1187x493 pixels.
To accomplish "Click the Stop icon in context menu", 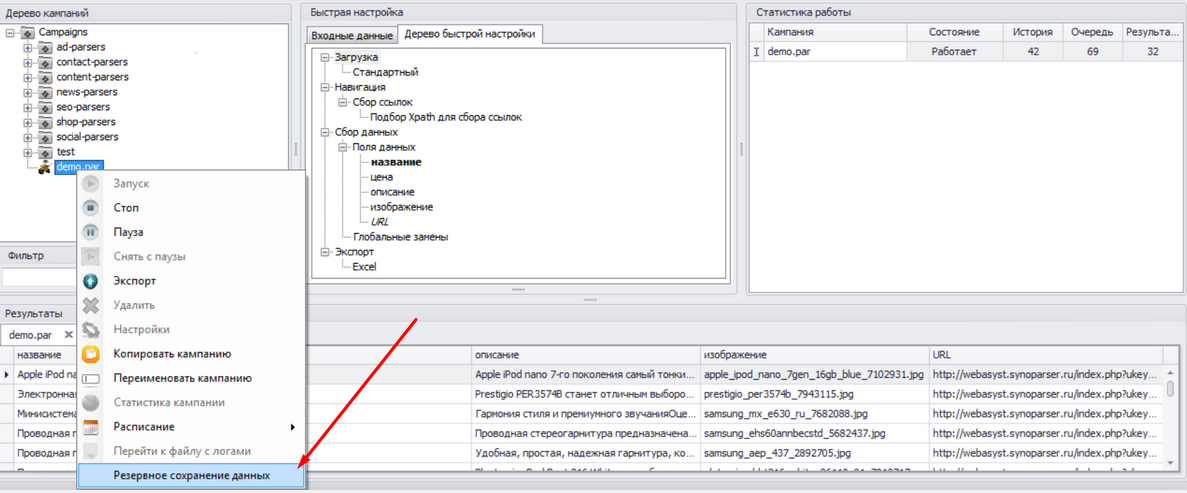I will [x=91, y=207].
